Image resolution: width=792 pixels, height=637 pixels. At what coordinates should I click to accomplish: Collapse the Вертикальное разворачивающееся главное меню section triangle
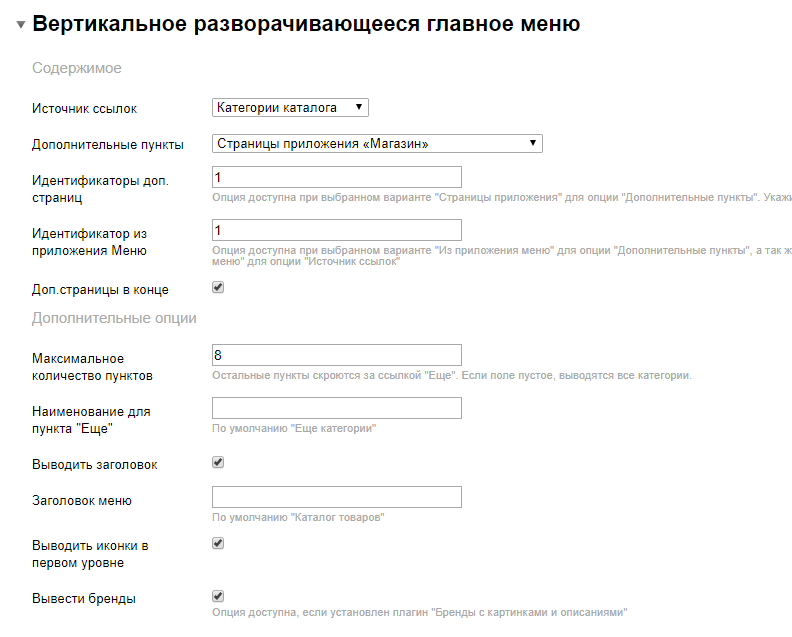coord(21,24)
